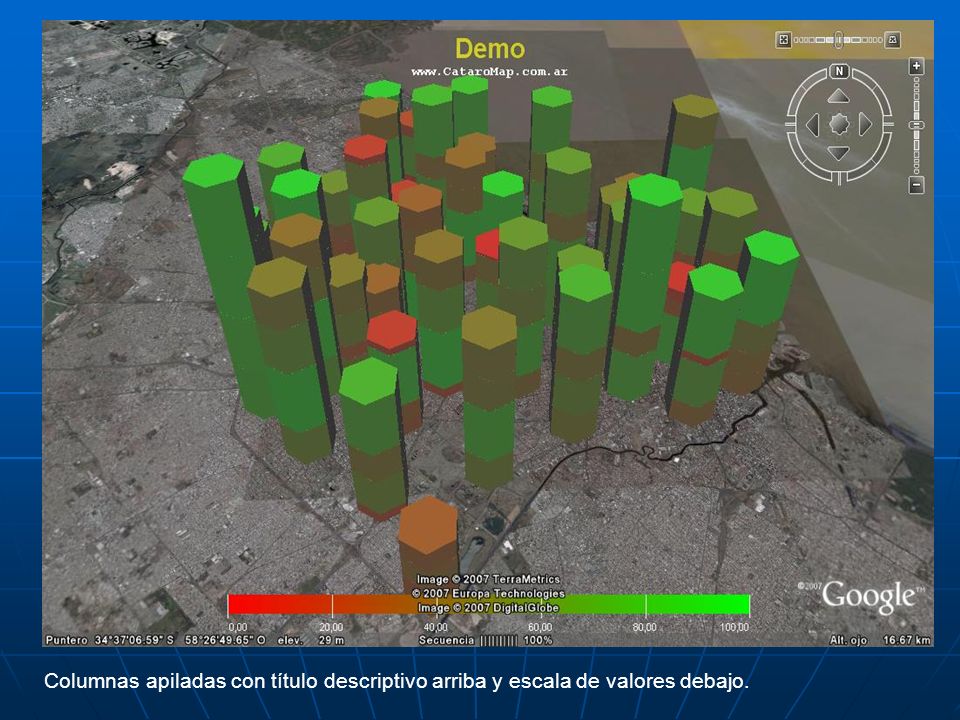Screen dimensions: 960x720
Task: Zoom in with the plus button
Action: coord(916,66)
